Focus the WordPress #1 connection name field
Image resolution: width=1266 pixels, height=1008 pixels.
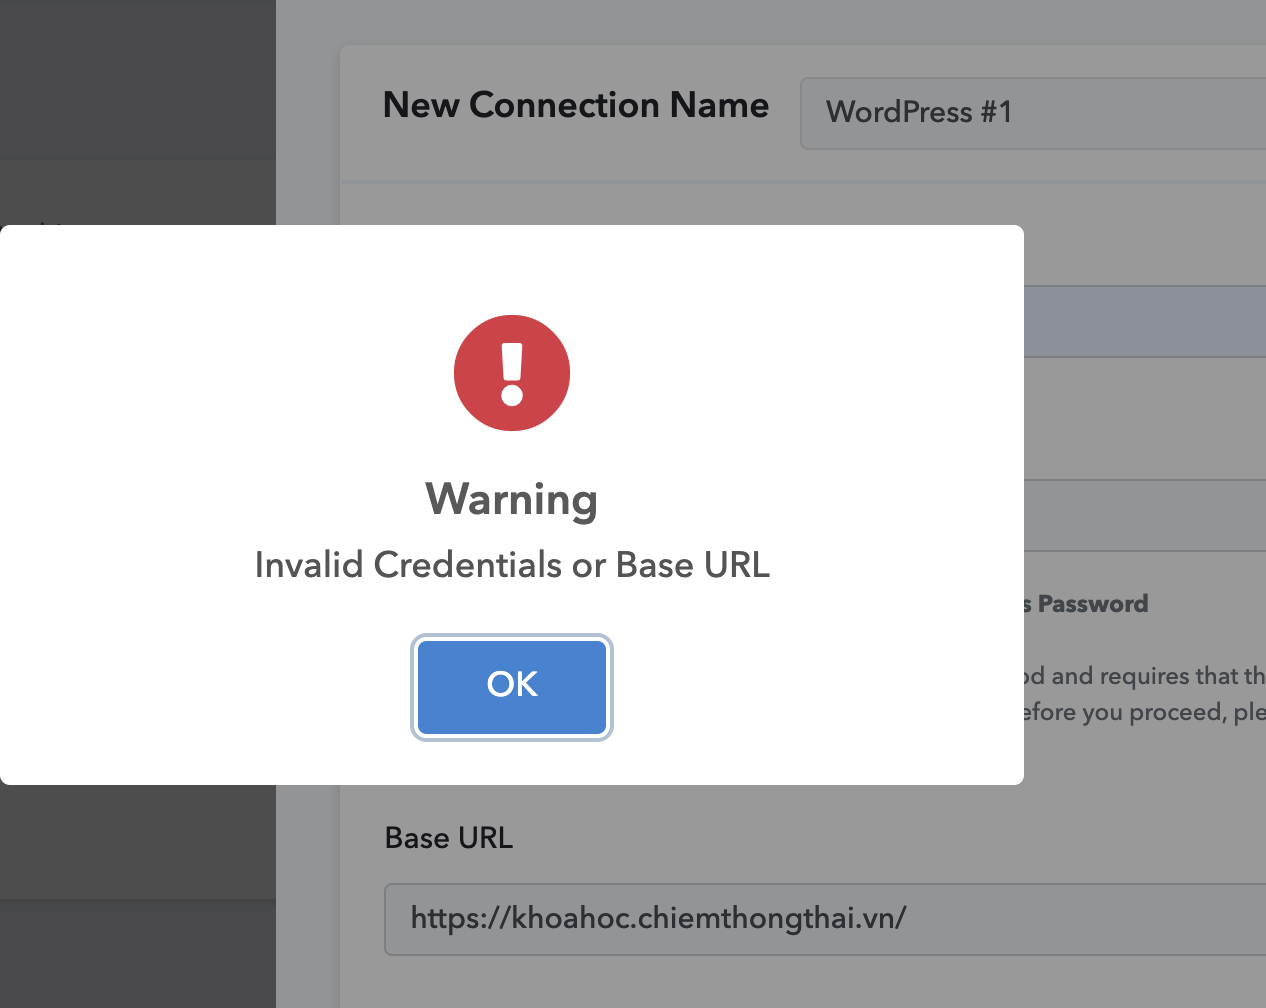point(1033,113)
